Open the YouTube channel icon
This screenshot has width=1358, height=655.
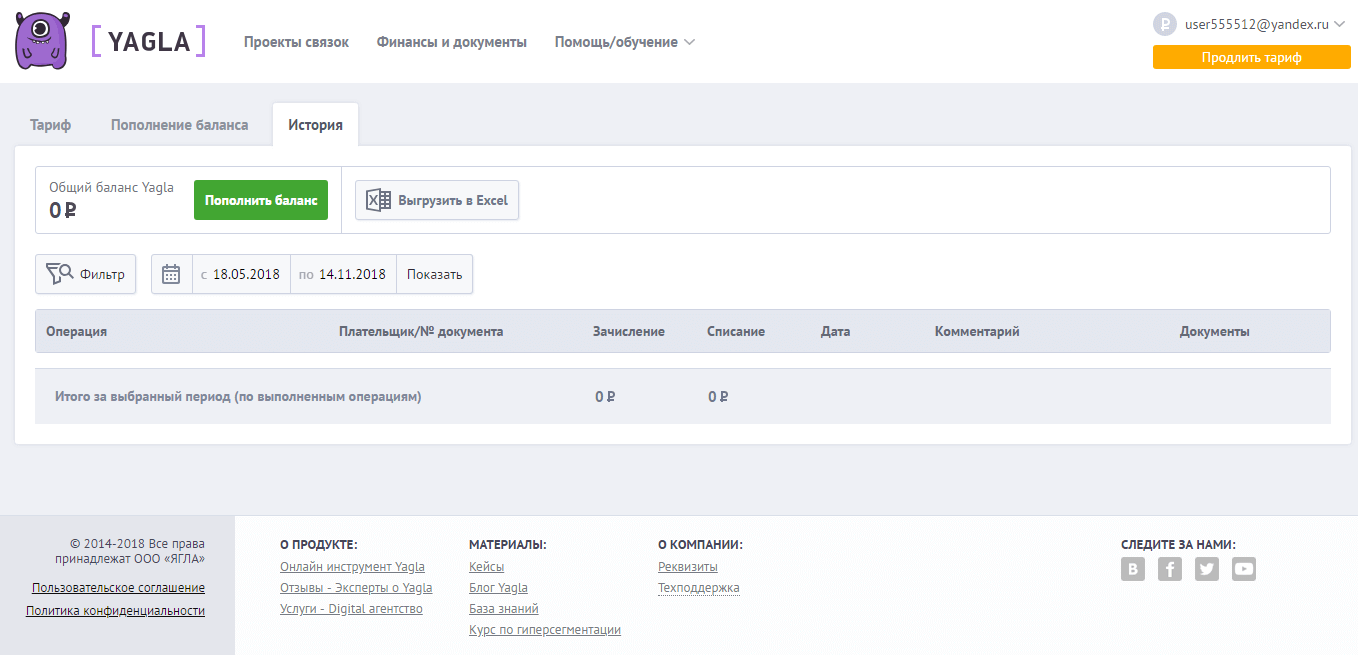(x=1243, y=569)
